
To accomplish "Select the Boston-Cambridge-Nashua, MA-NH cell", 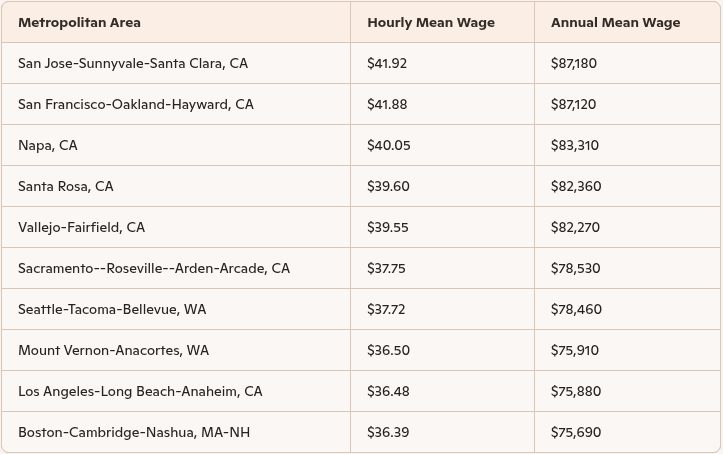I will click(134, 432).
